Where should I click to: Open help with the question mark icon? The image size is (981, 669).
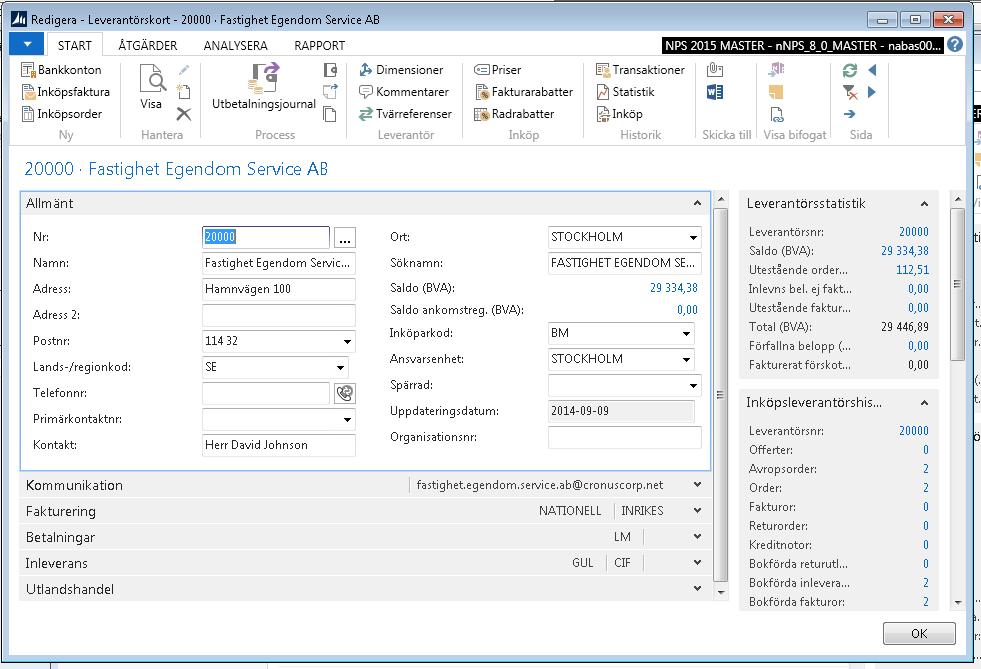955,44
